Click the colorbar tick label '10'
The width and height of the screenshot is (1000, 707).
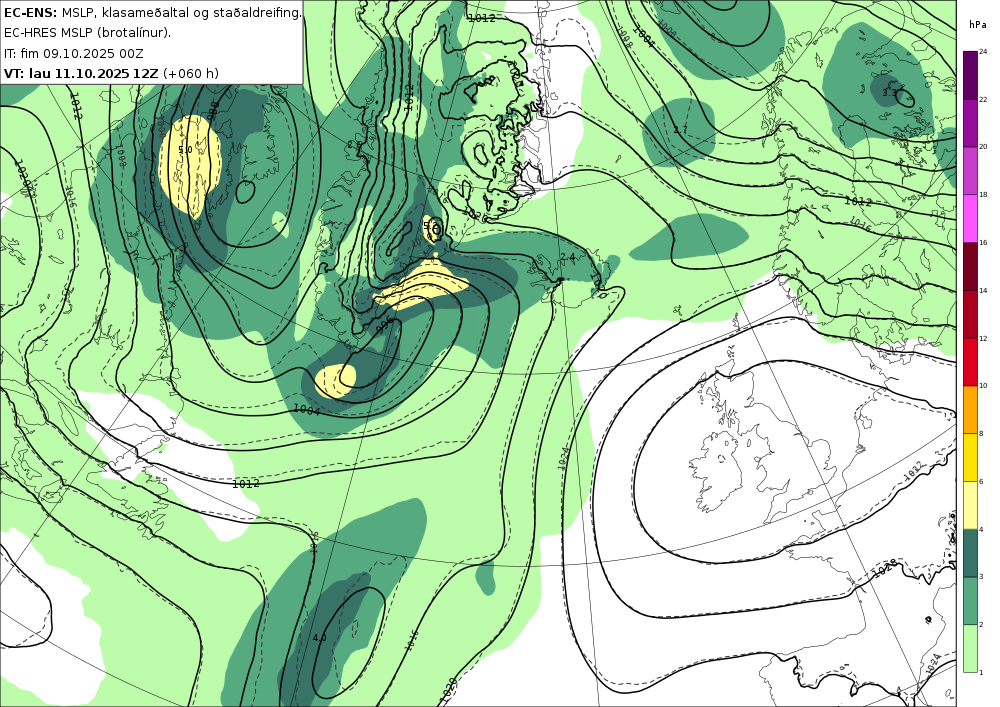coord(983,386)
